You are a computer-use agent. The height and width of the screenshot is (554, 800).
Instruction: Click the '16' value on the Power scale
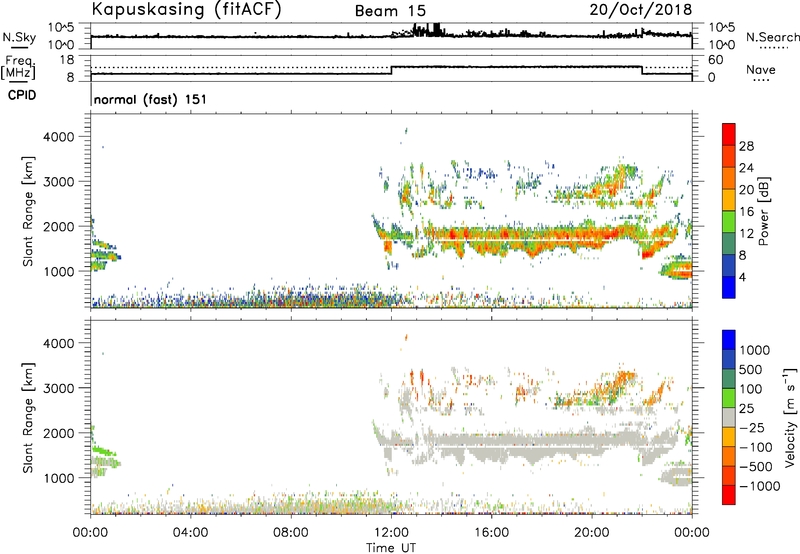point(746,212)
